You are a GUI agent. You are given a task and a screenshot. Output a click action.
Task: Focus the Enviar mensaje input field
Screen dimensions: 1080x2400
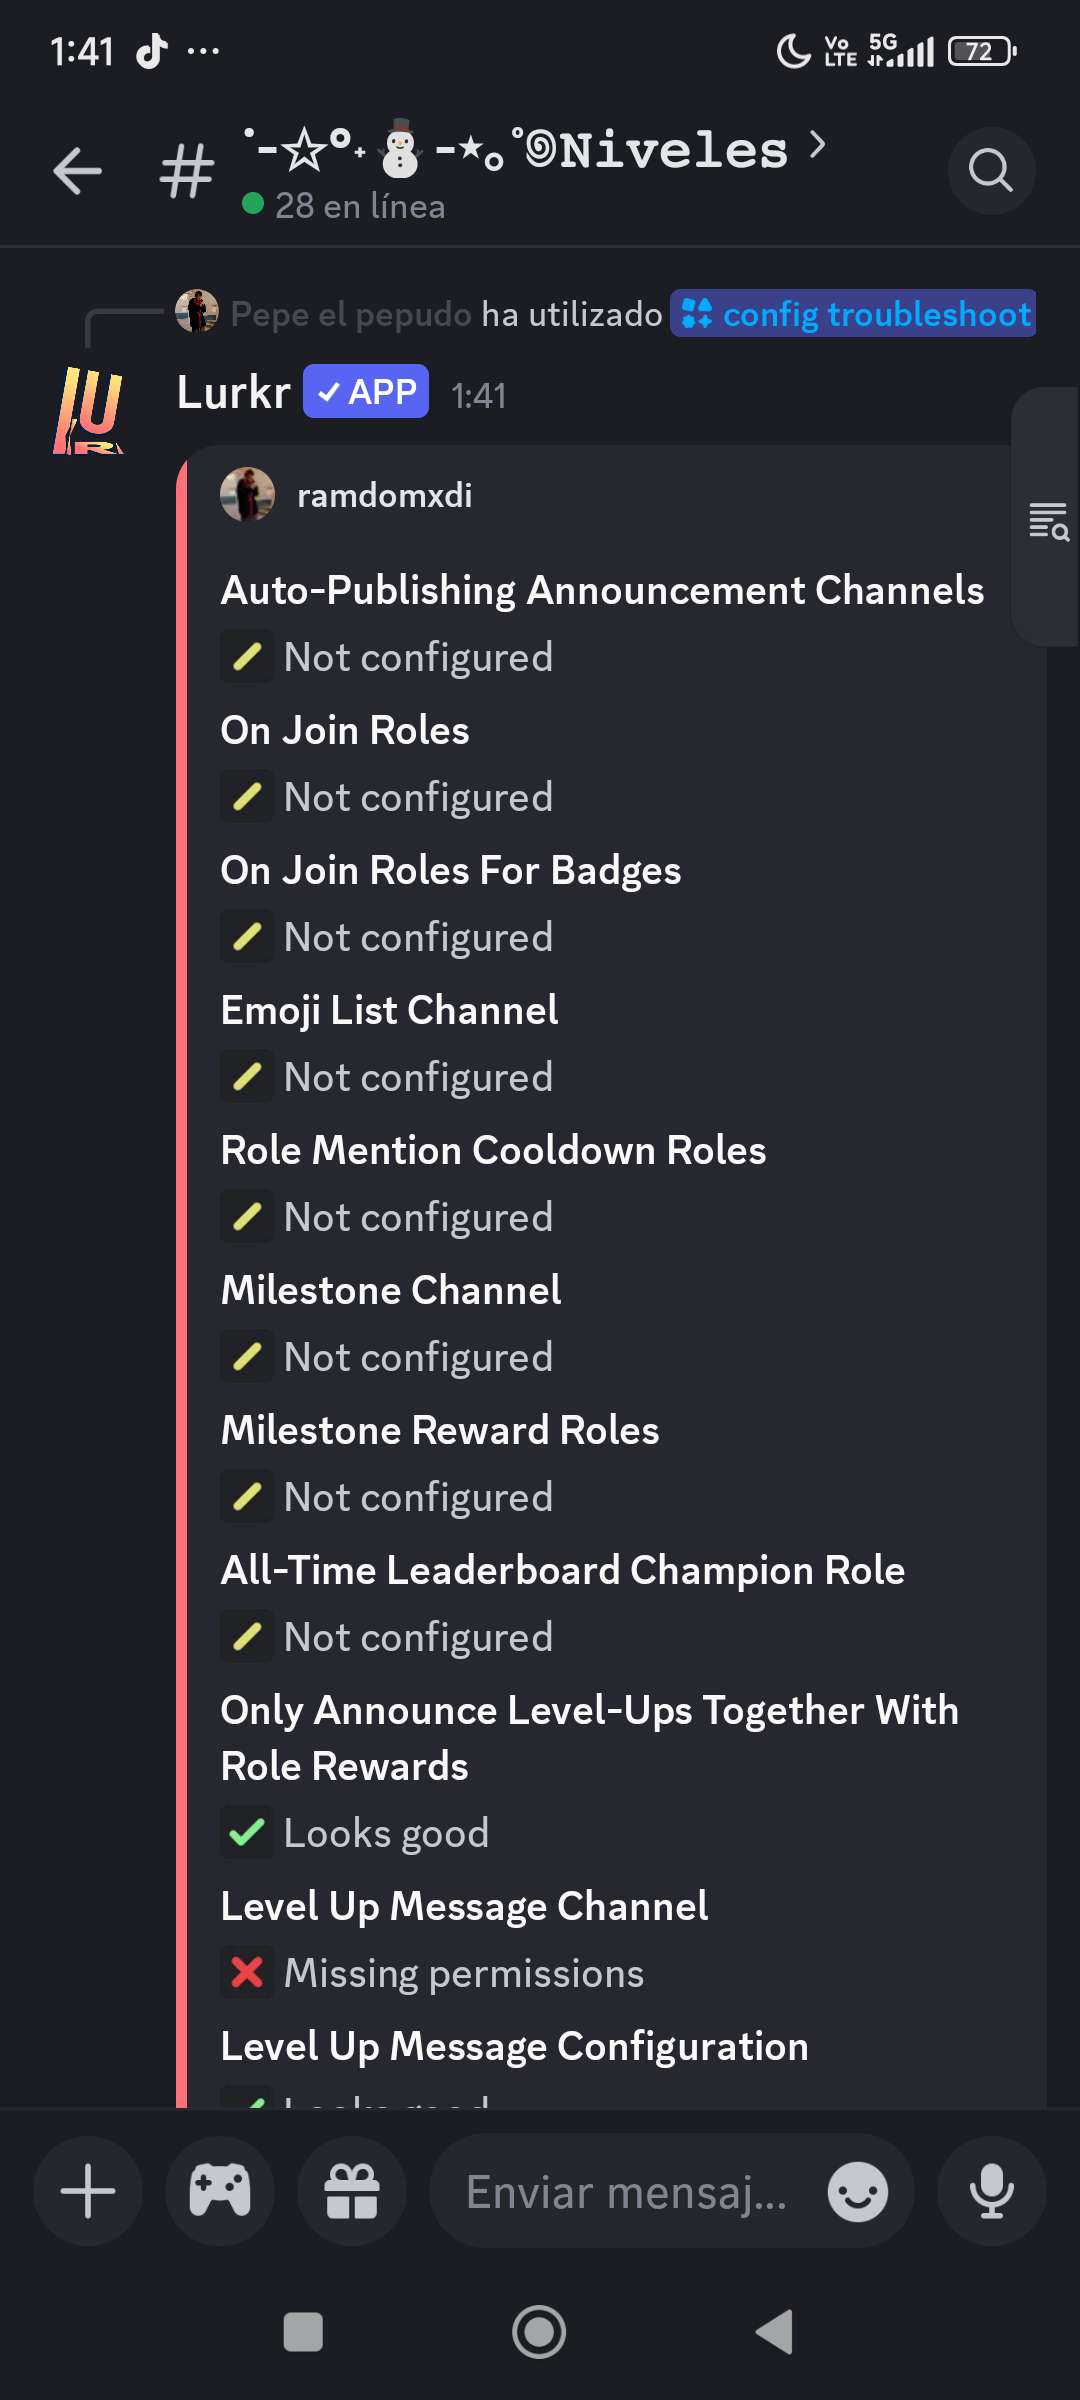point(627,2192)
